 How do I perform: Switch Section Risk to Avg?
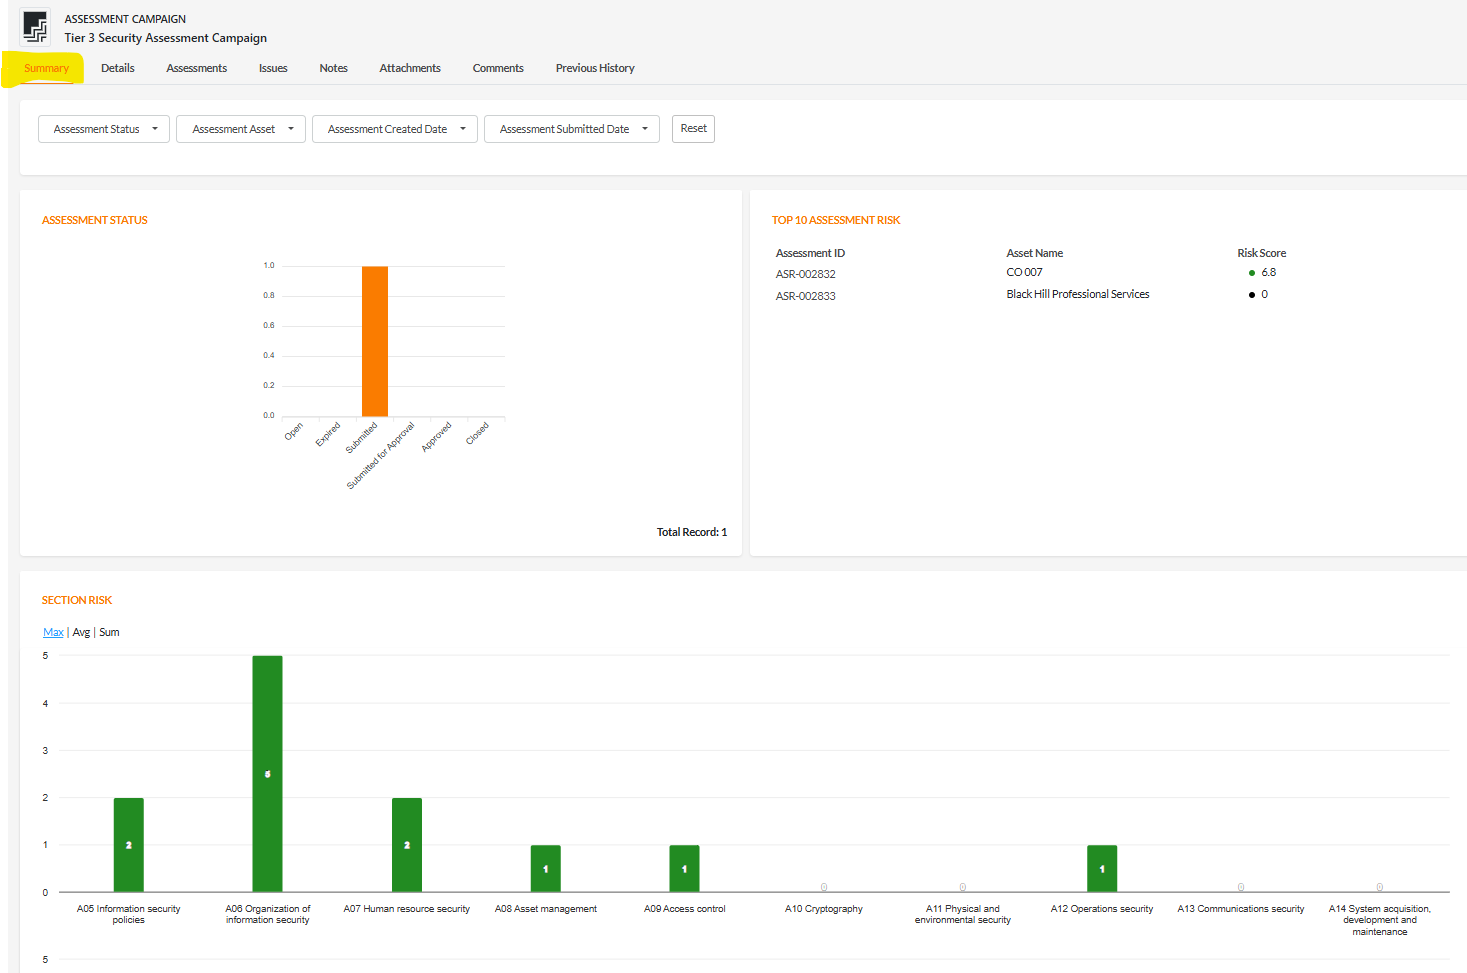pyautogui.click(x=81, y=632)
